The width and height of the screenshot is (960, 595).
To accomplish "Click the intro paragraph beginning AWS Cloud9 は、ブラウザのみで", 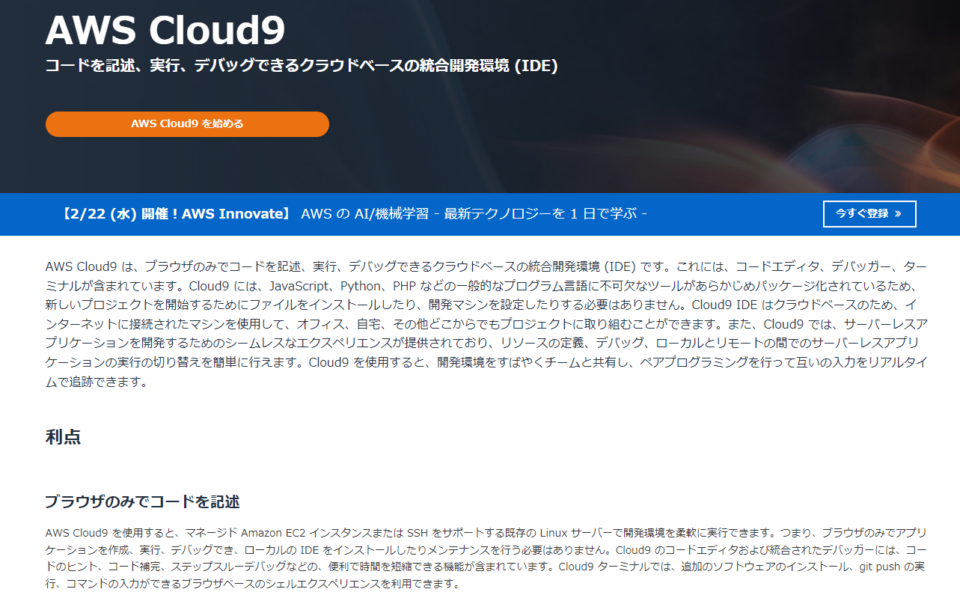I will coord(486,324).
